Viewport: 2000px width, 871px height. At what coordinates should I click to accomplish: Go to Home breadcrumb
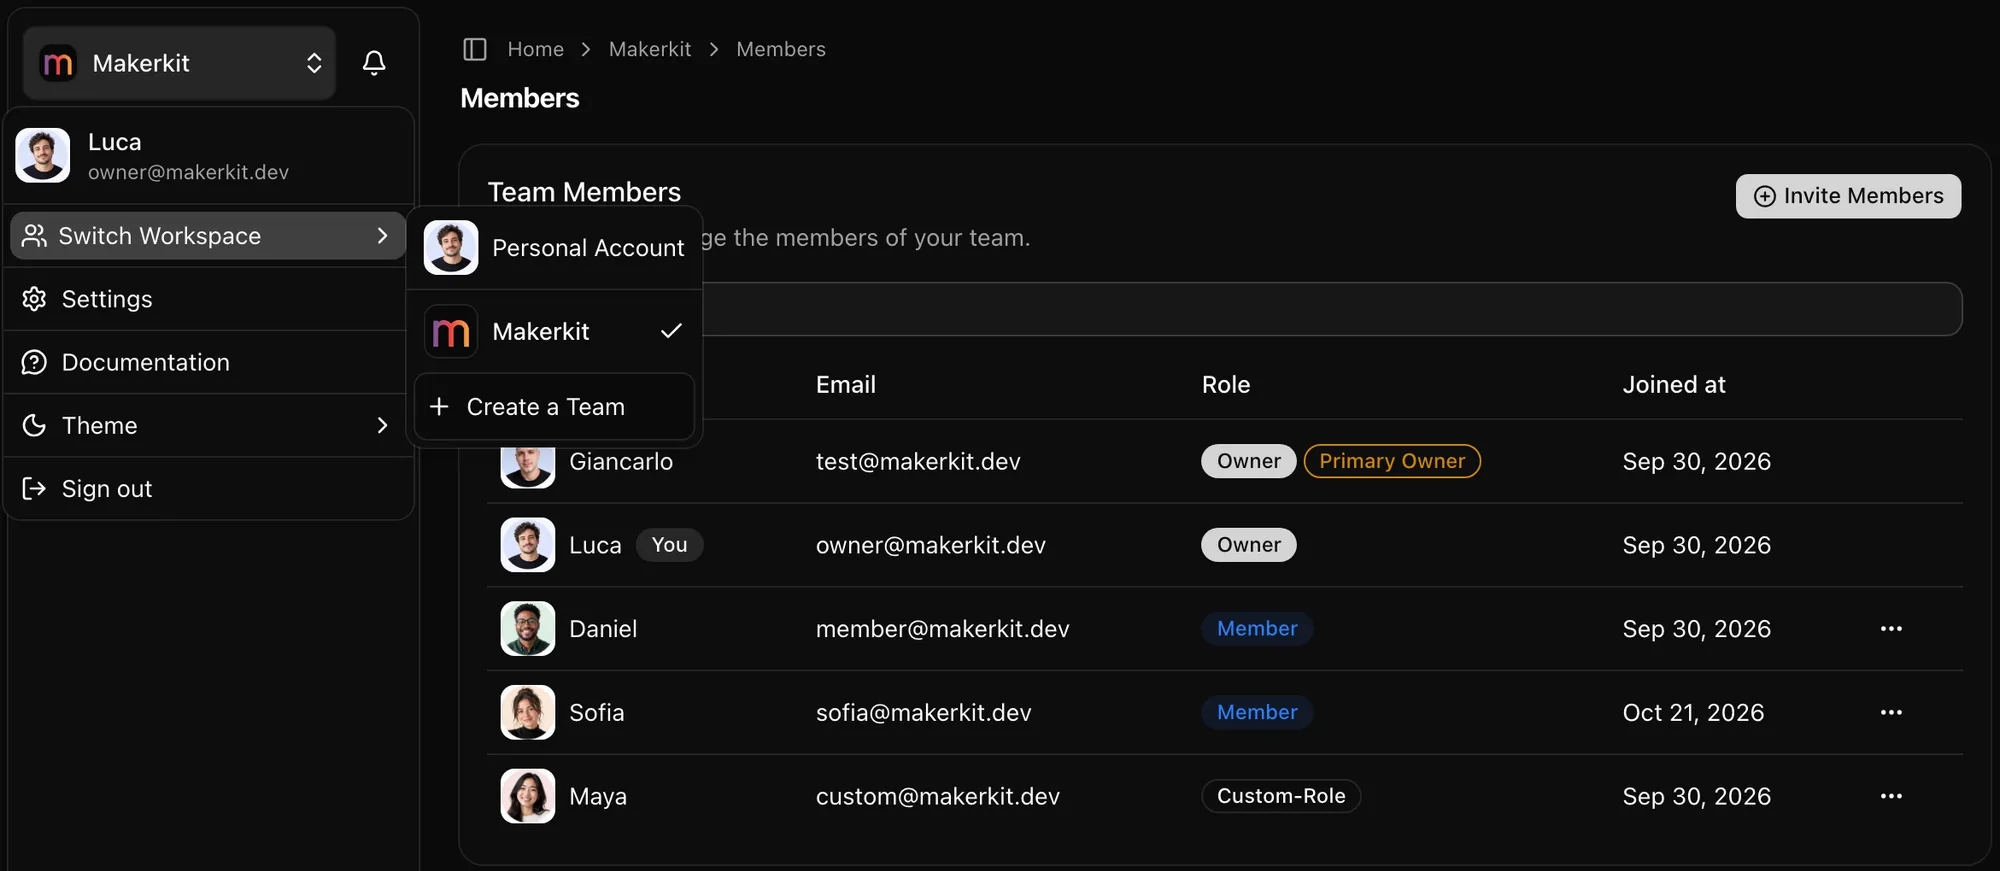[x=536, y=49]
